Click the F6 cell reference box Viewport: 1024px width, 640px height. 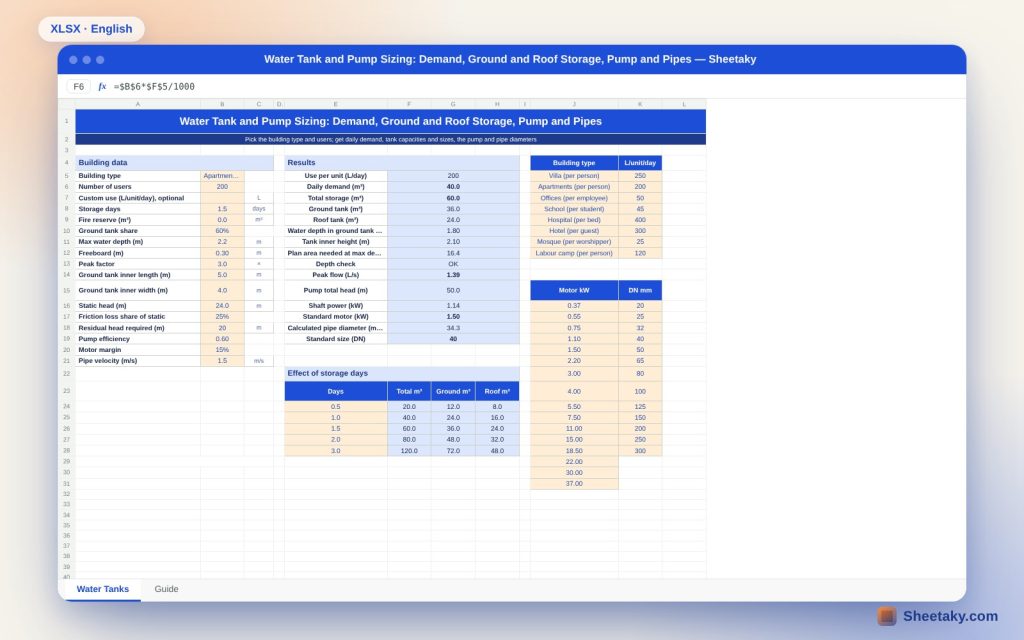click(78, 86)
